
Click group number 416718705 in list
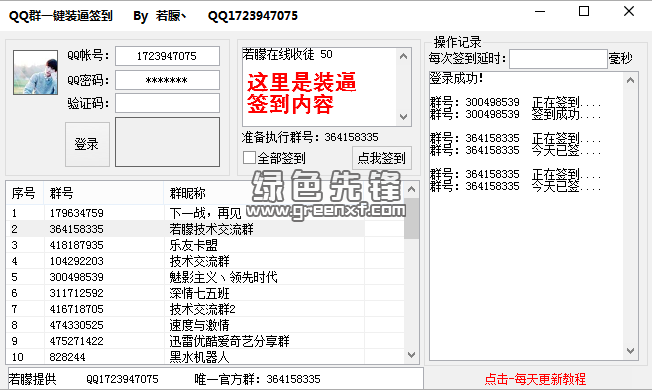tap(77, 309)
